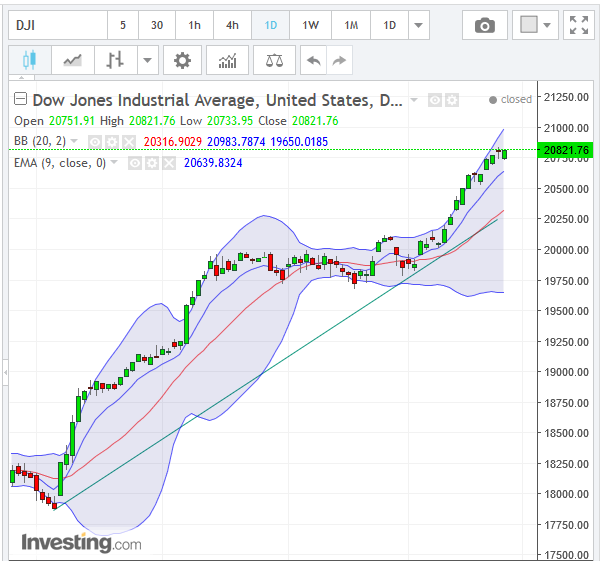Viewport: 603px width, 561px height.
Task: Click the current price label 20821.76
Action: pyautogui.click(x=565, y=150)
